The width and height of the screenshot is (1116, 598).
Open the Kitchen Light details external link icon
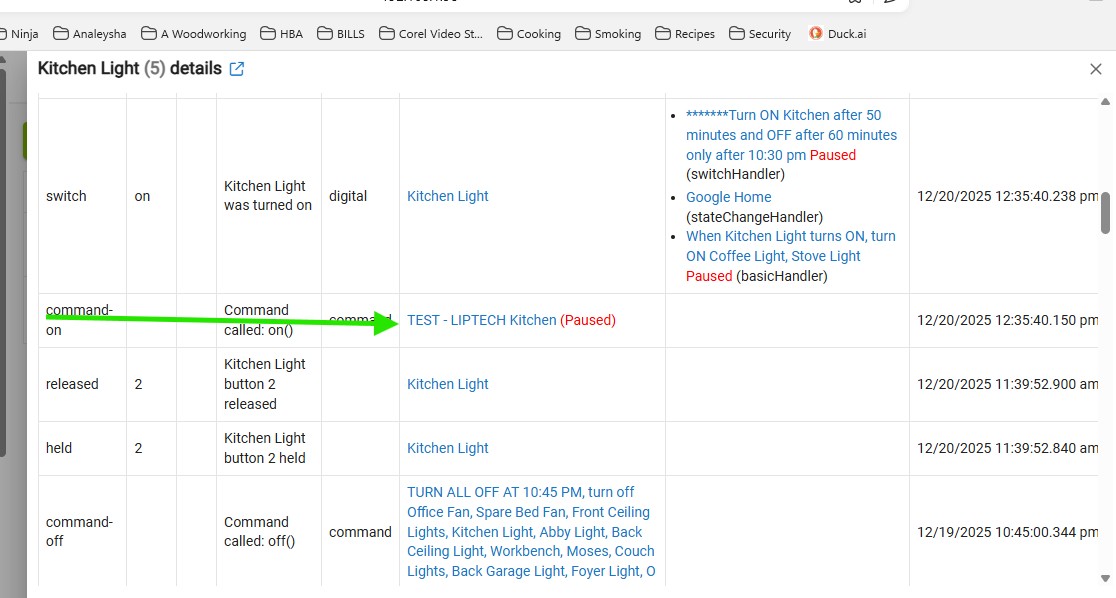237,69
